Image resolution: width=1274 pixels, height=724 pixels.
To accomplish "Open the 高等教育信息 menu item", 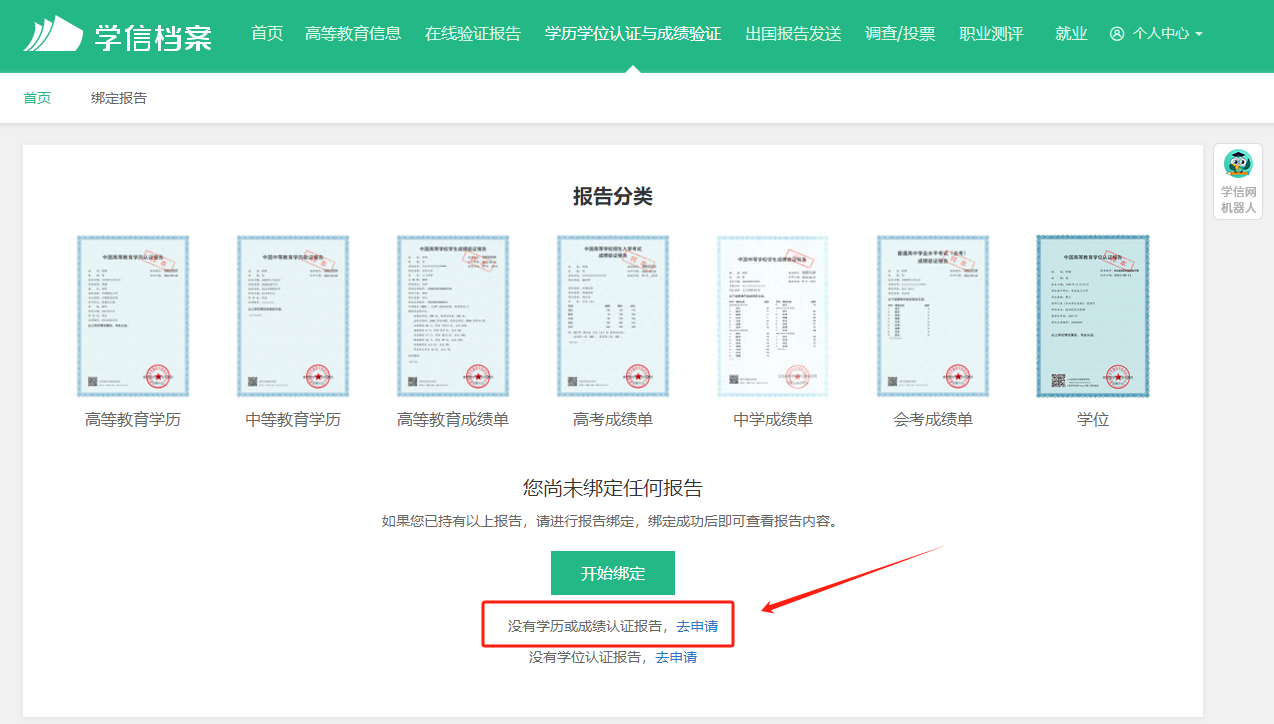I will [x=353, y=34].
